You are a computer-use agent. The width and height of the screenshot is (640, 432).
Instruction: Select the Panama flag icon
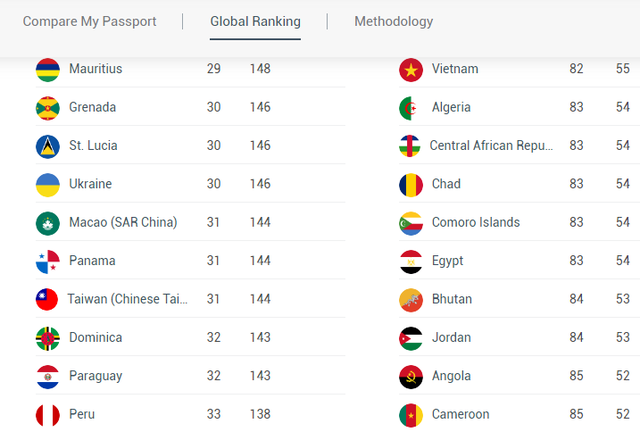click(48, 261)
